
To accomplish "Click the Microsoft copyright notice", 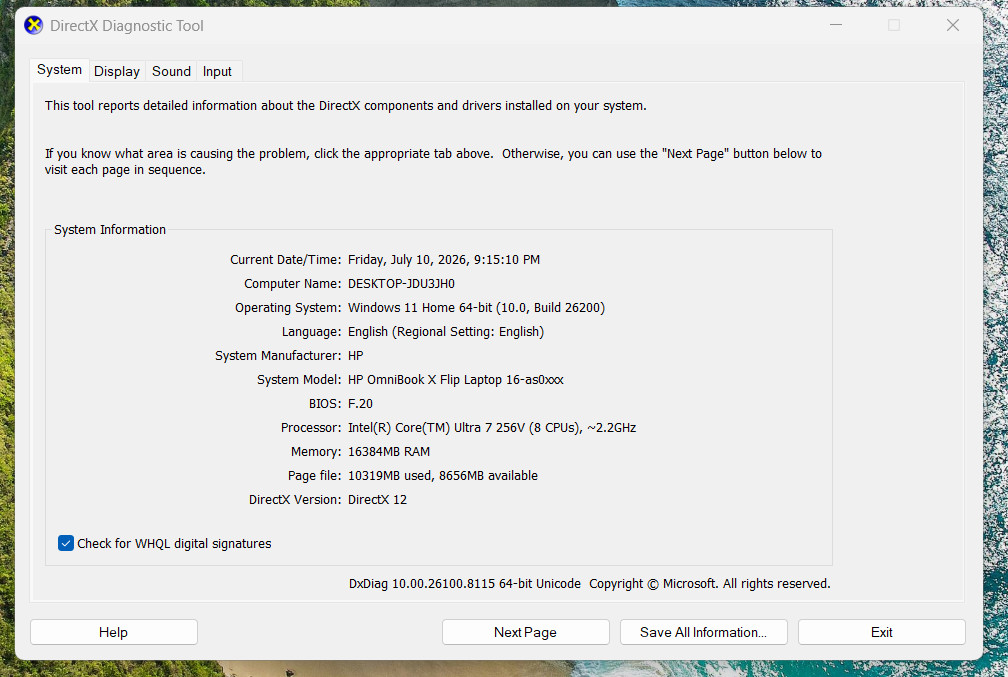I will click(710, 584).
